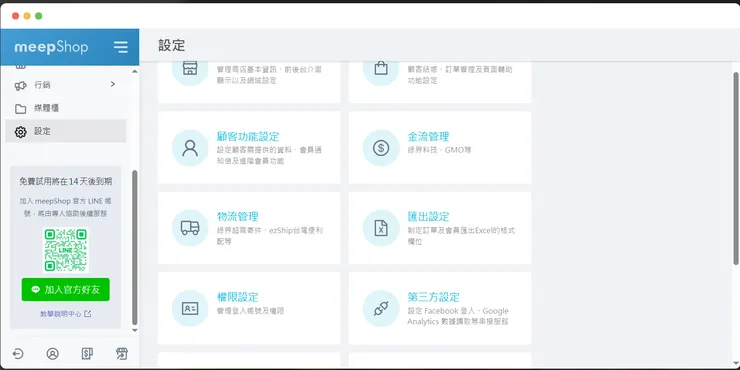The width and height of the screenshot is (740, 370).
Task: Open the 教學說明中心 link
Action: click(x=61, y=314)
